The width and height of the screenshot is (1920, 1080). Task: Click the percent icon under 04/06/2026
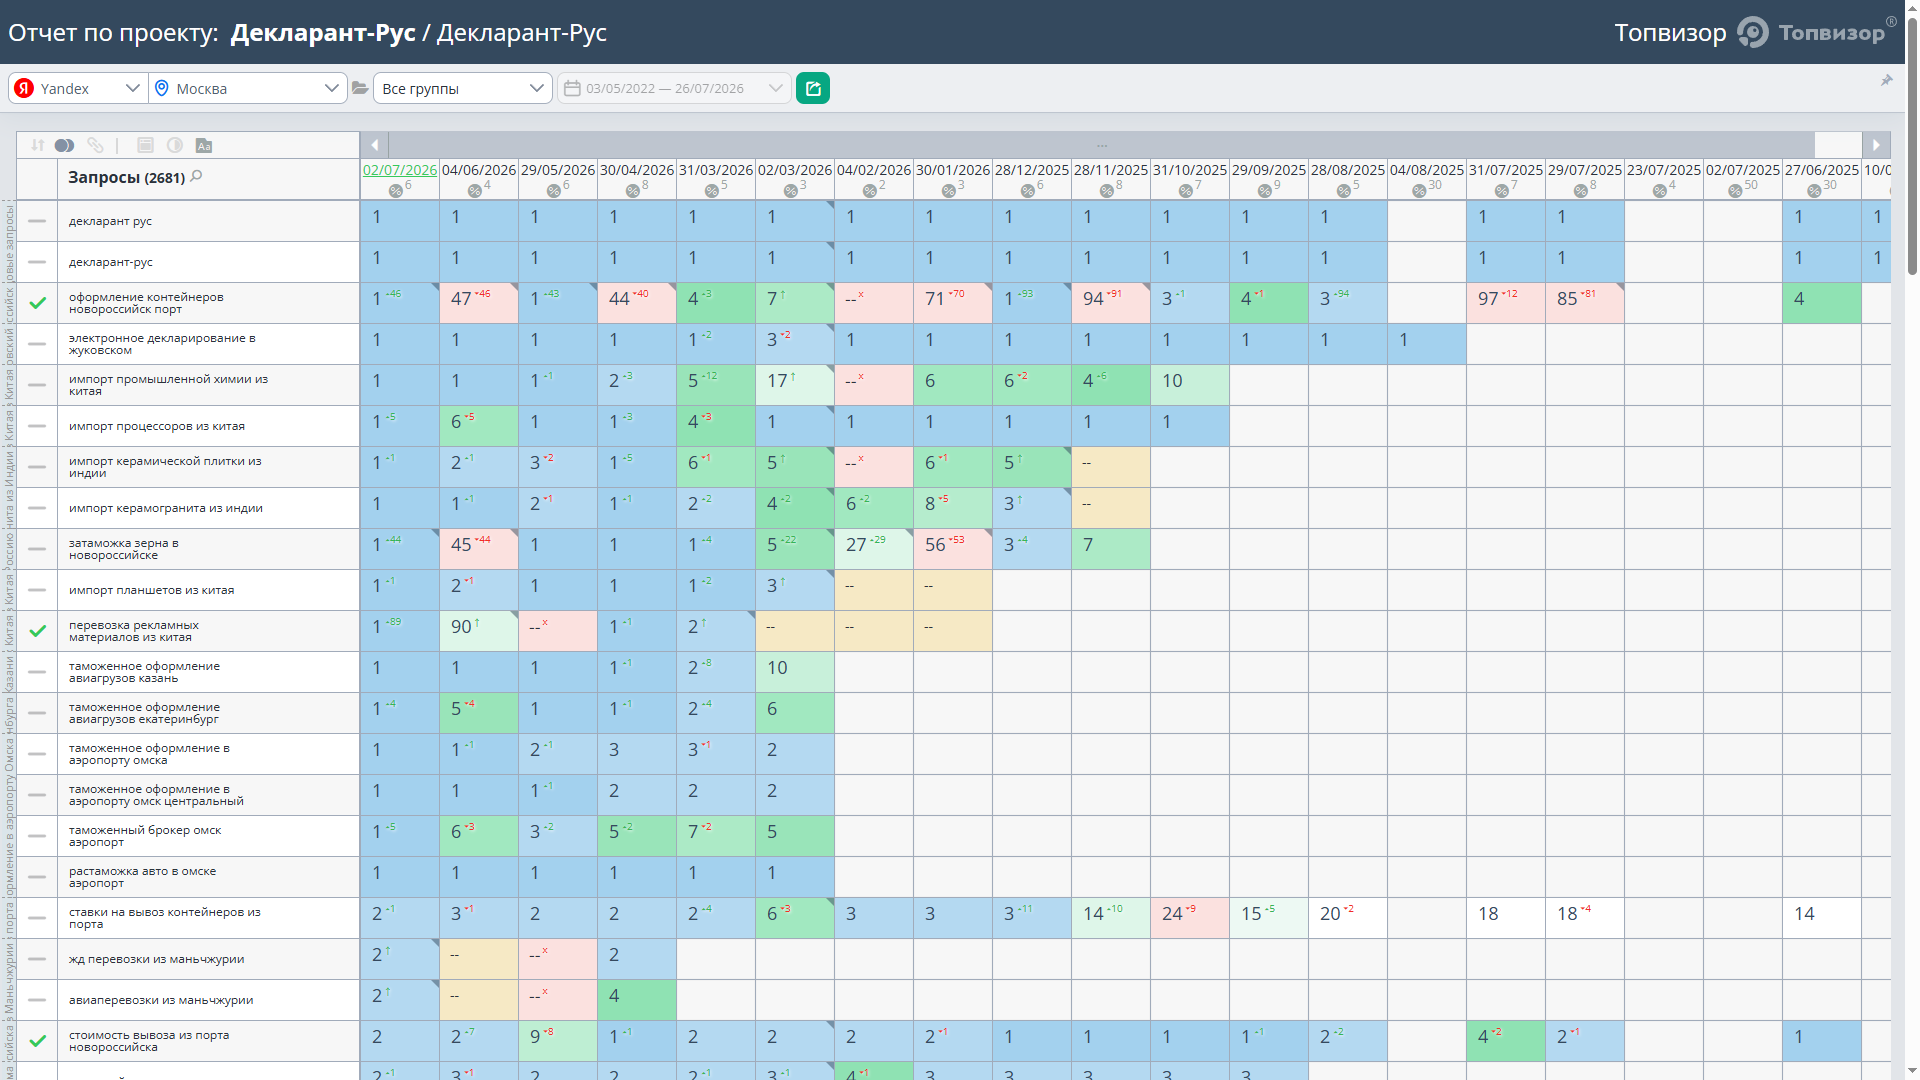pyautogui.click(x=475, y=190)
